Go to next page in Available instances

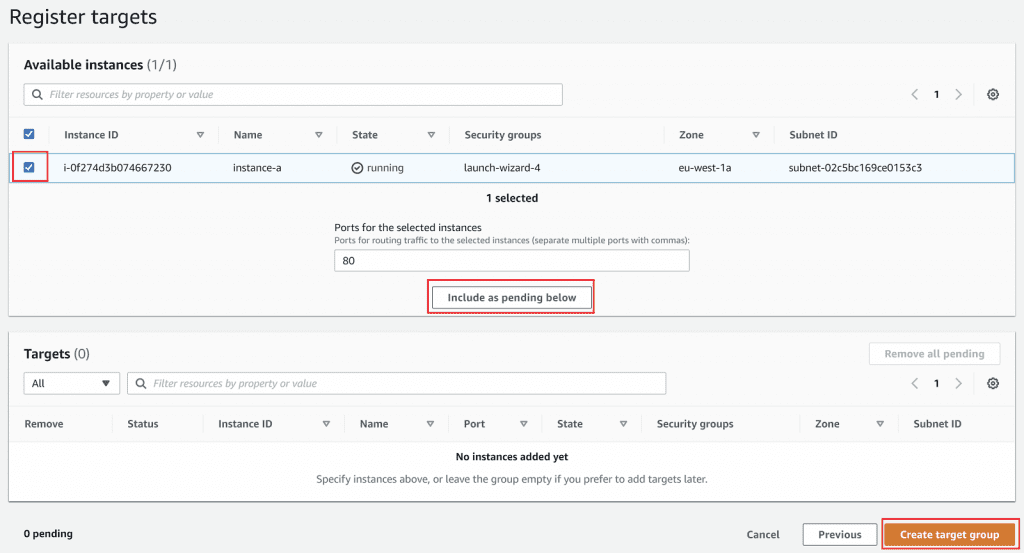coord(958,94)
